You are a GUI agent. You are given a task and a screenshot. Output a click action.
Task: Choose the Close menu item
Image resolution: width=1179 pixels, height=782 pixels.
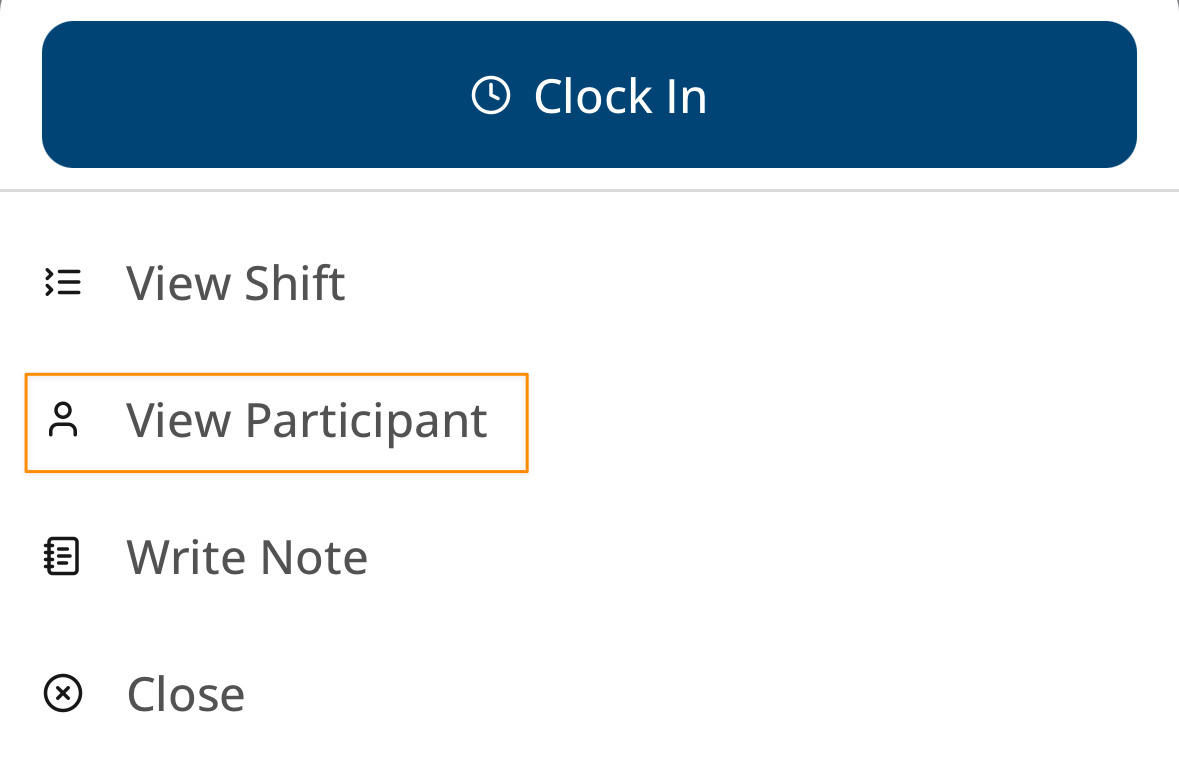pyautogui.click(x=186, y=694)
